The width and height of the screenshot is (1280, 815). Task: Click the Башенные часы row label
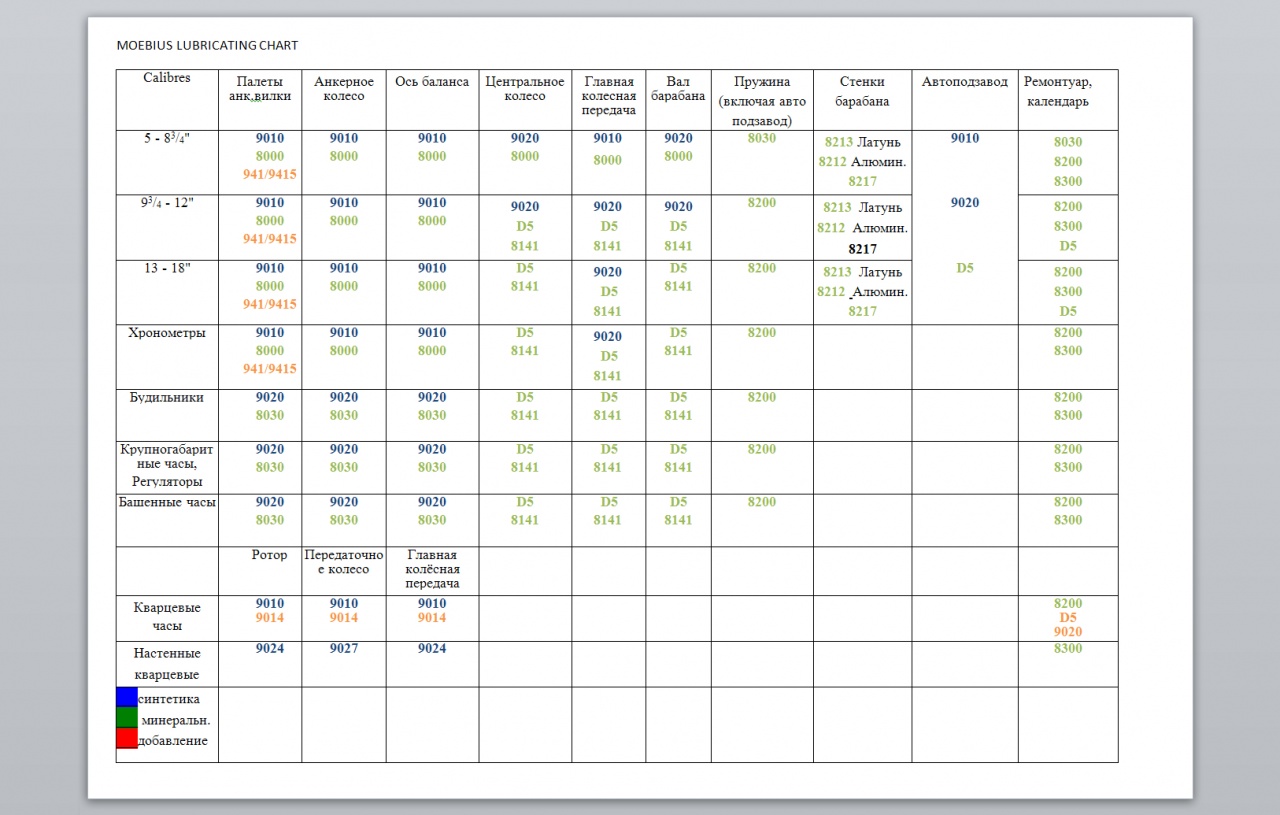point(167,502)
